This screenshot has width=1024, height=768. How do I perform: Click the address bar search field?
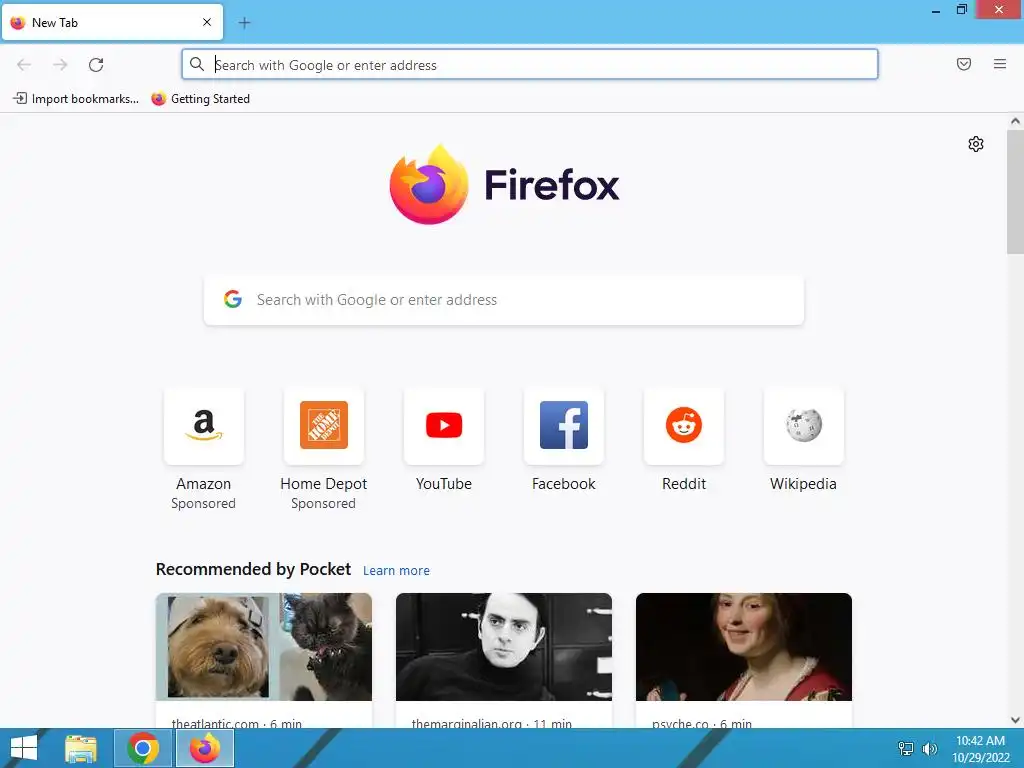tap(530, 65)
